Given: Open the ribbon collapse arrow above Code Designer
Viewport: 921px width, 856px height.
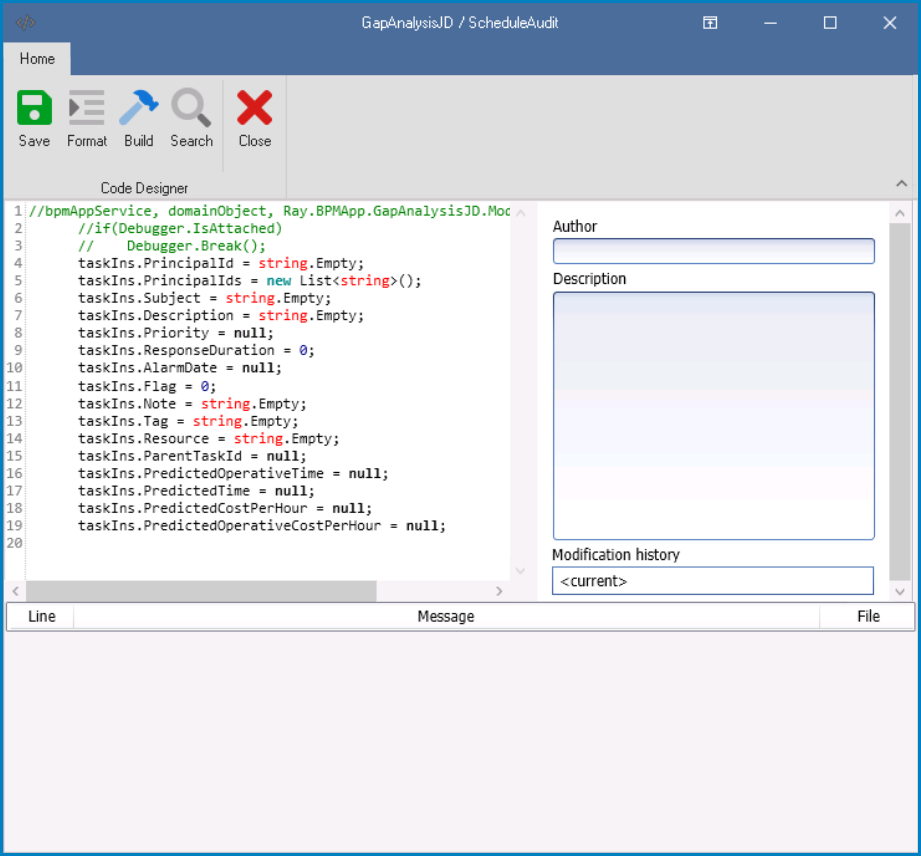Looking at the screenshot, I should coord(901,184).
